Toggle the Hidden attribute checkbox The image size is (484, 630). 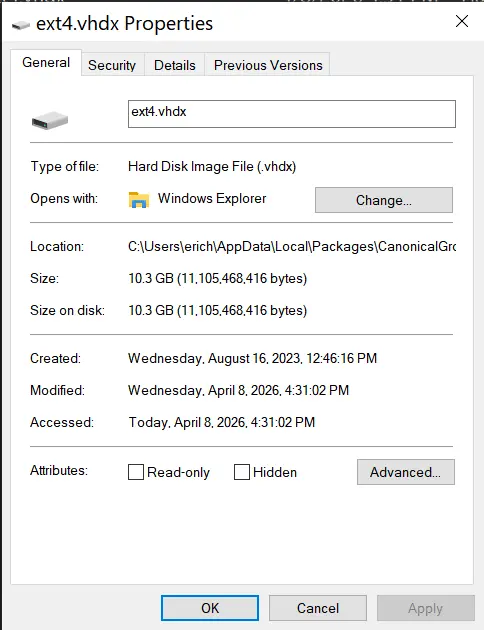coord(242,472)
